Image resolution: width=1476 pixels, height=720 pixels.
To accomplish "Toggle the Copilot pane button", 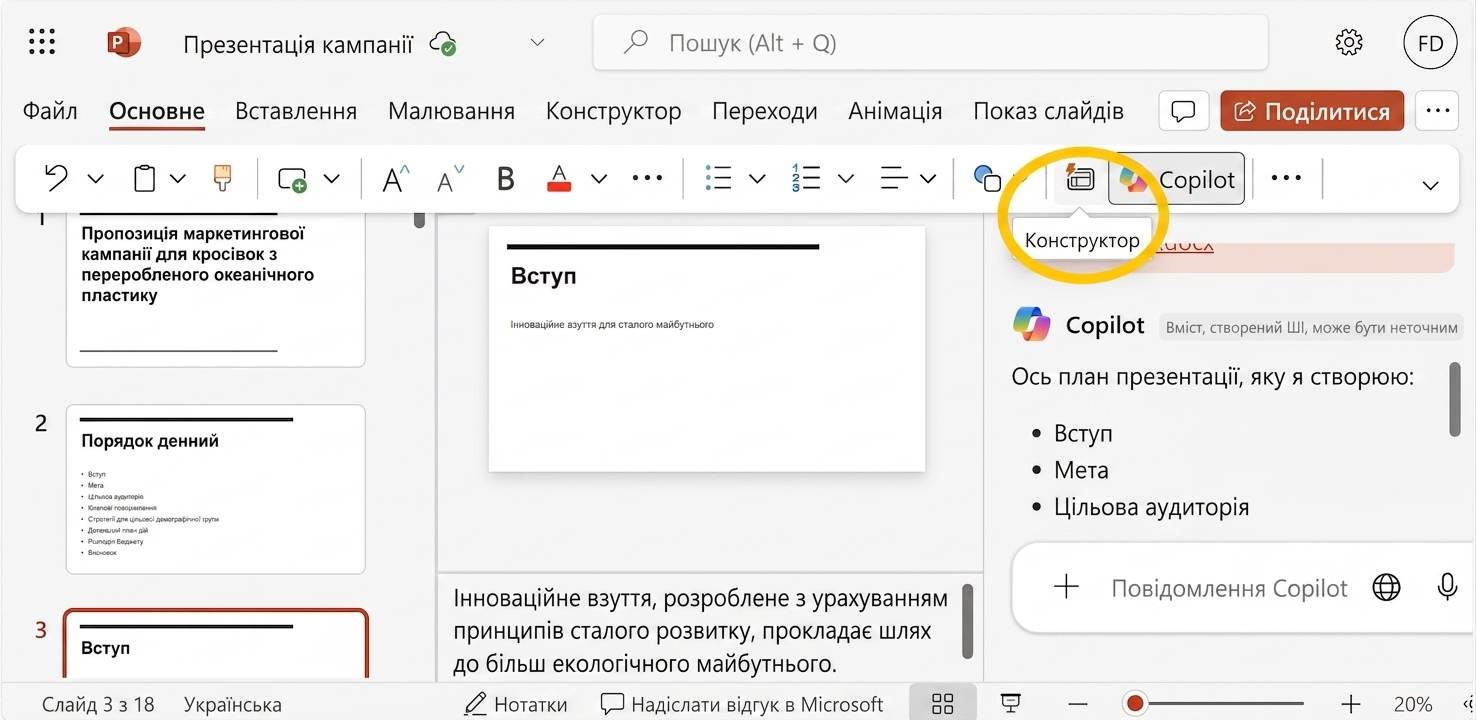I will click(1177, 179).
